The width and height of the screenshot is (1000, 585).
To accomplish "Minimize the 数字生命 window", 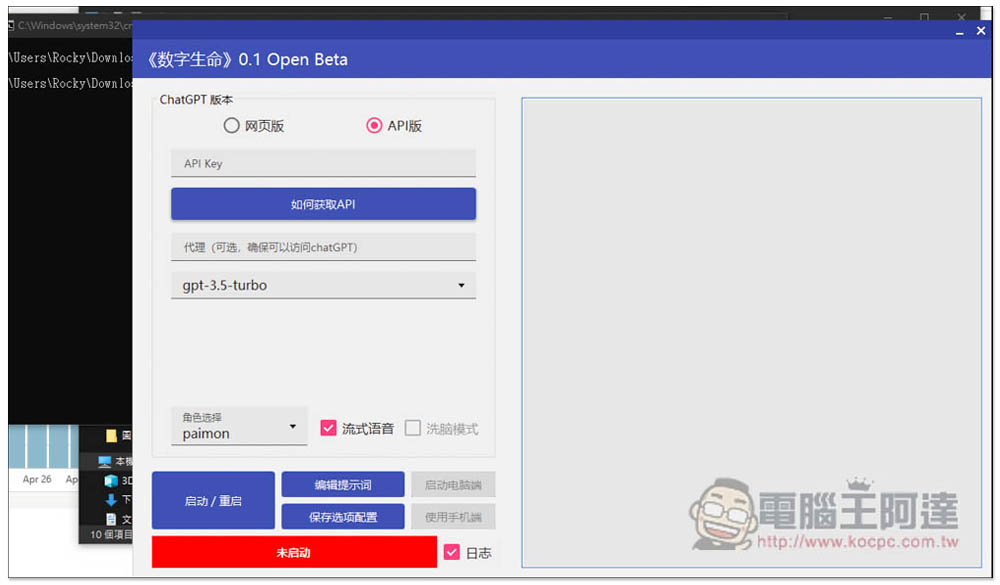I will [x=959, y=31].
